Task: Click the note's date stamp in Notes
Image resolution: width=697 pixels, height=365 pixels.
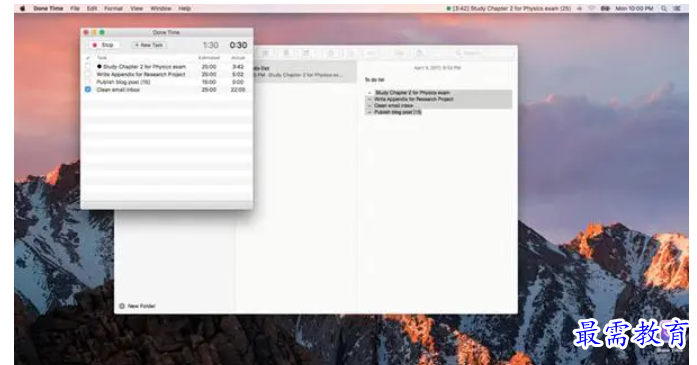Action: pyautogui.click(x=437, y=68)
